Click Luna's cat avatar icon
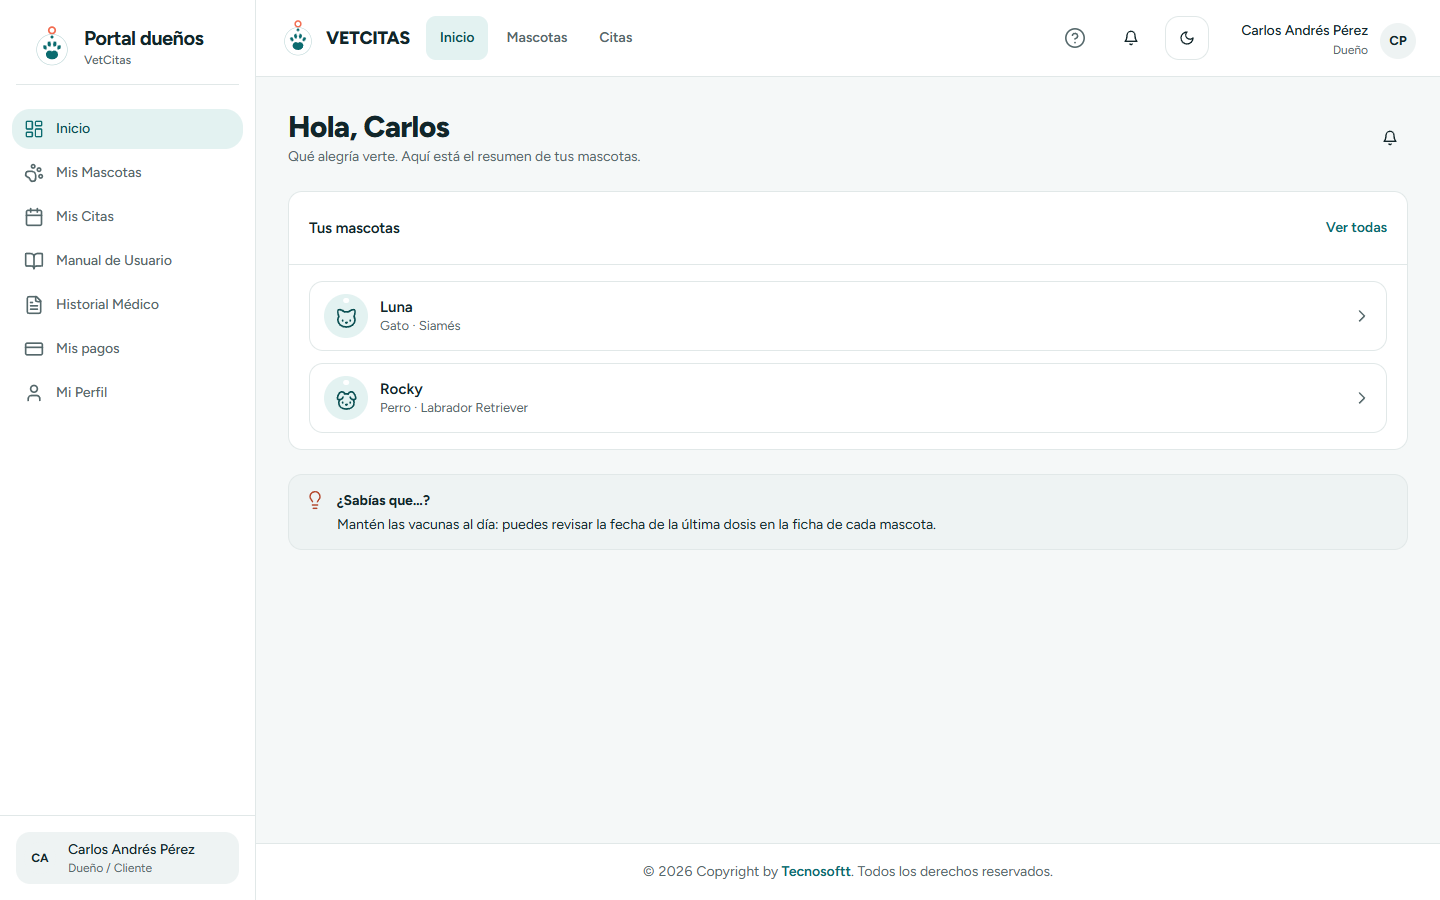 click(346, 316)
